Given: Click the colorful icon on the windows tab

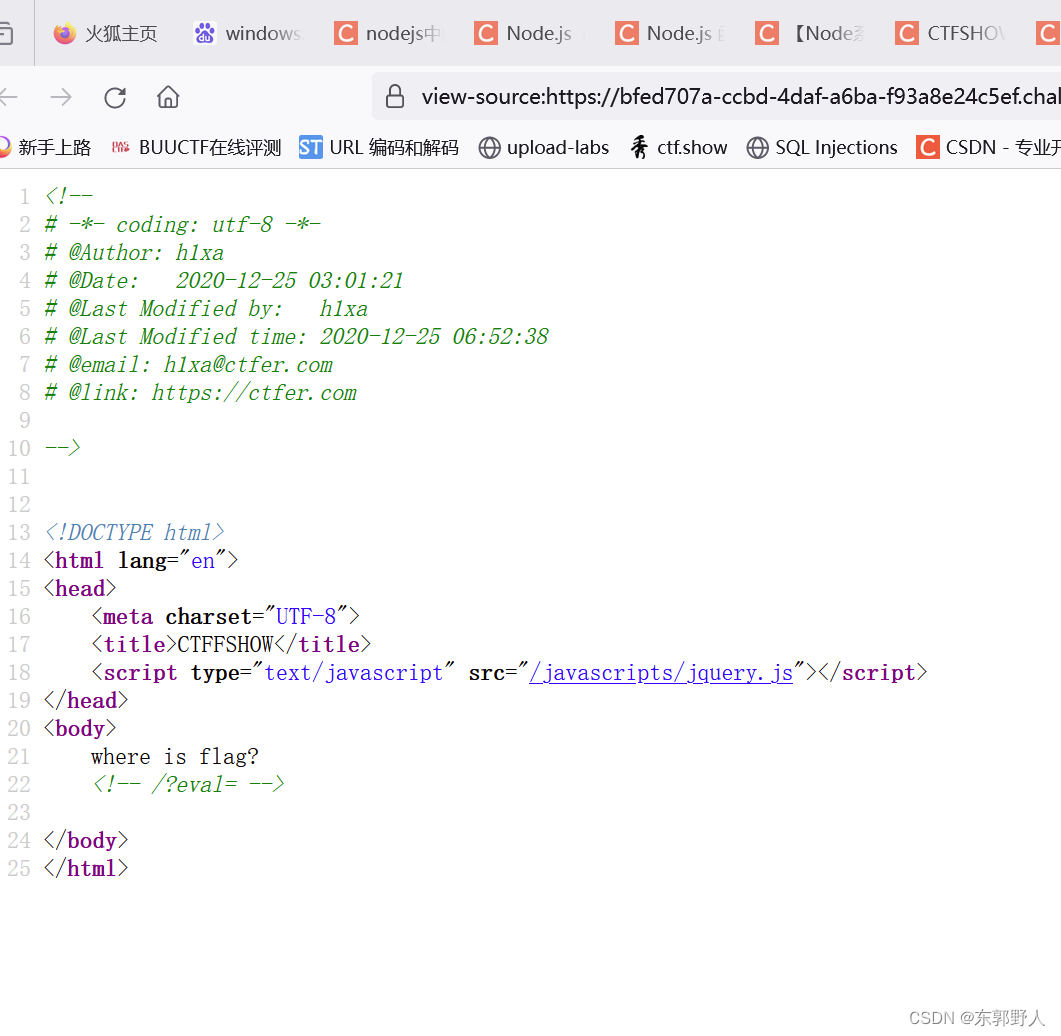Looking at the screenshot, I should coord(203,33).
